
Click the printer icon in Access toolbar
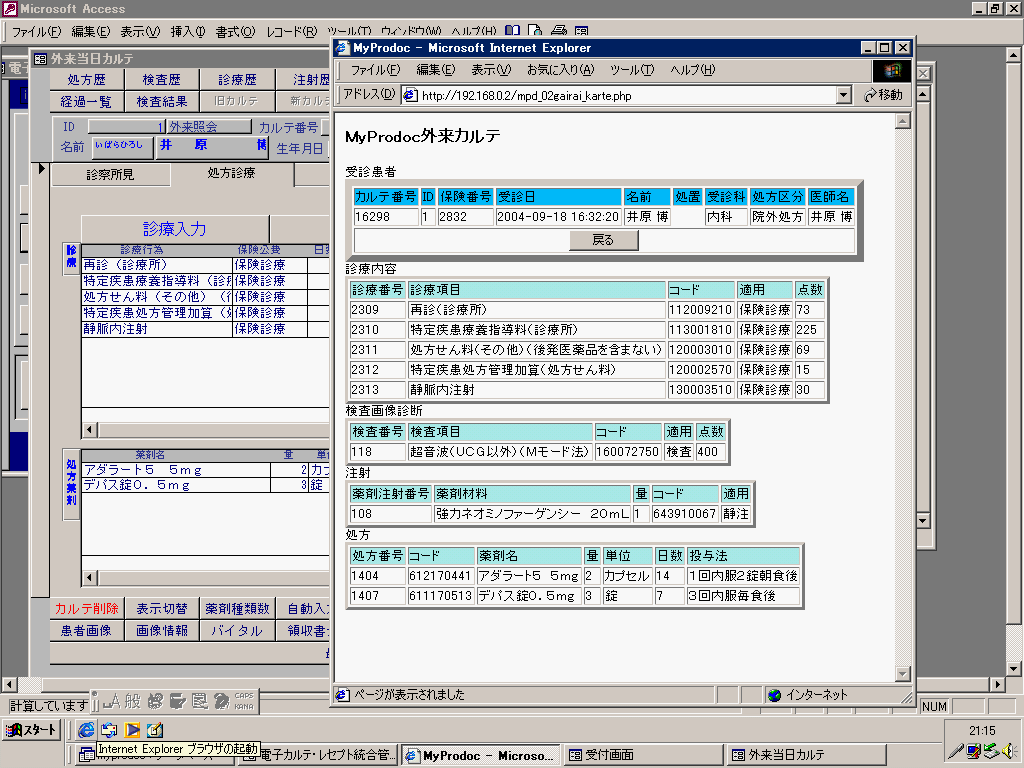[559, 32]
